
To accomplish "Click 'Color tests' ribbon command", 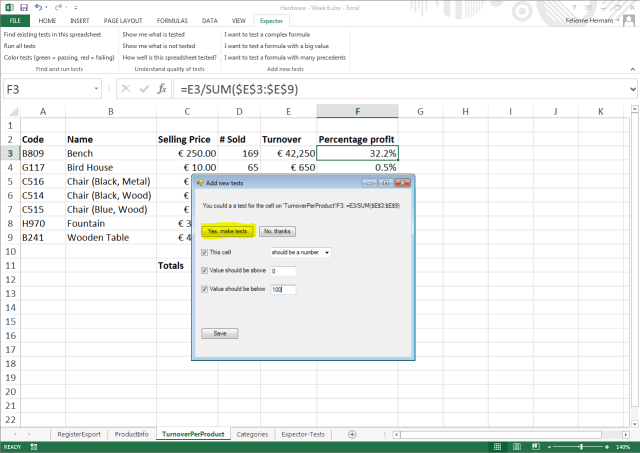I will click(59, 58).
